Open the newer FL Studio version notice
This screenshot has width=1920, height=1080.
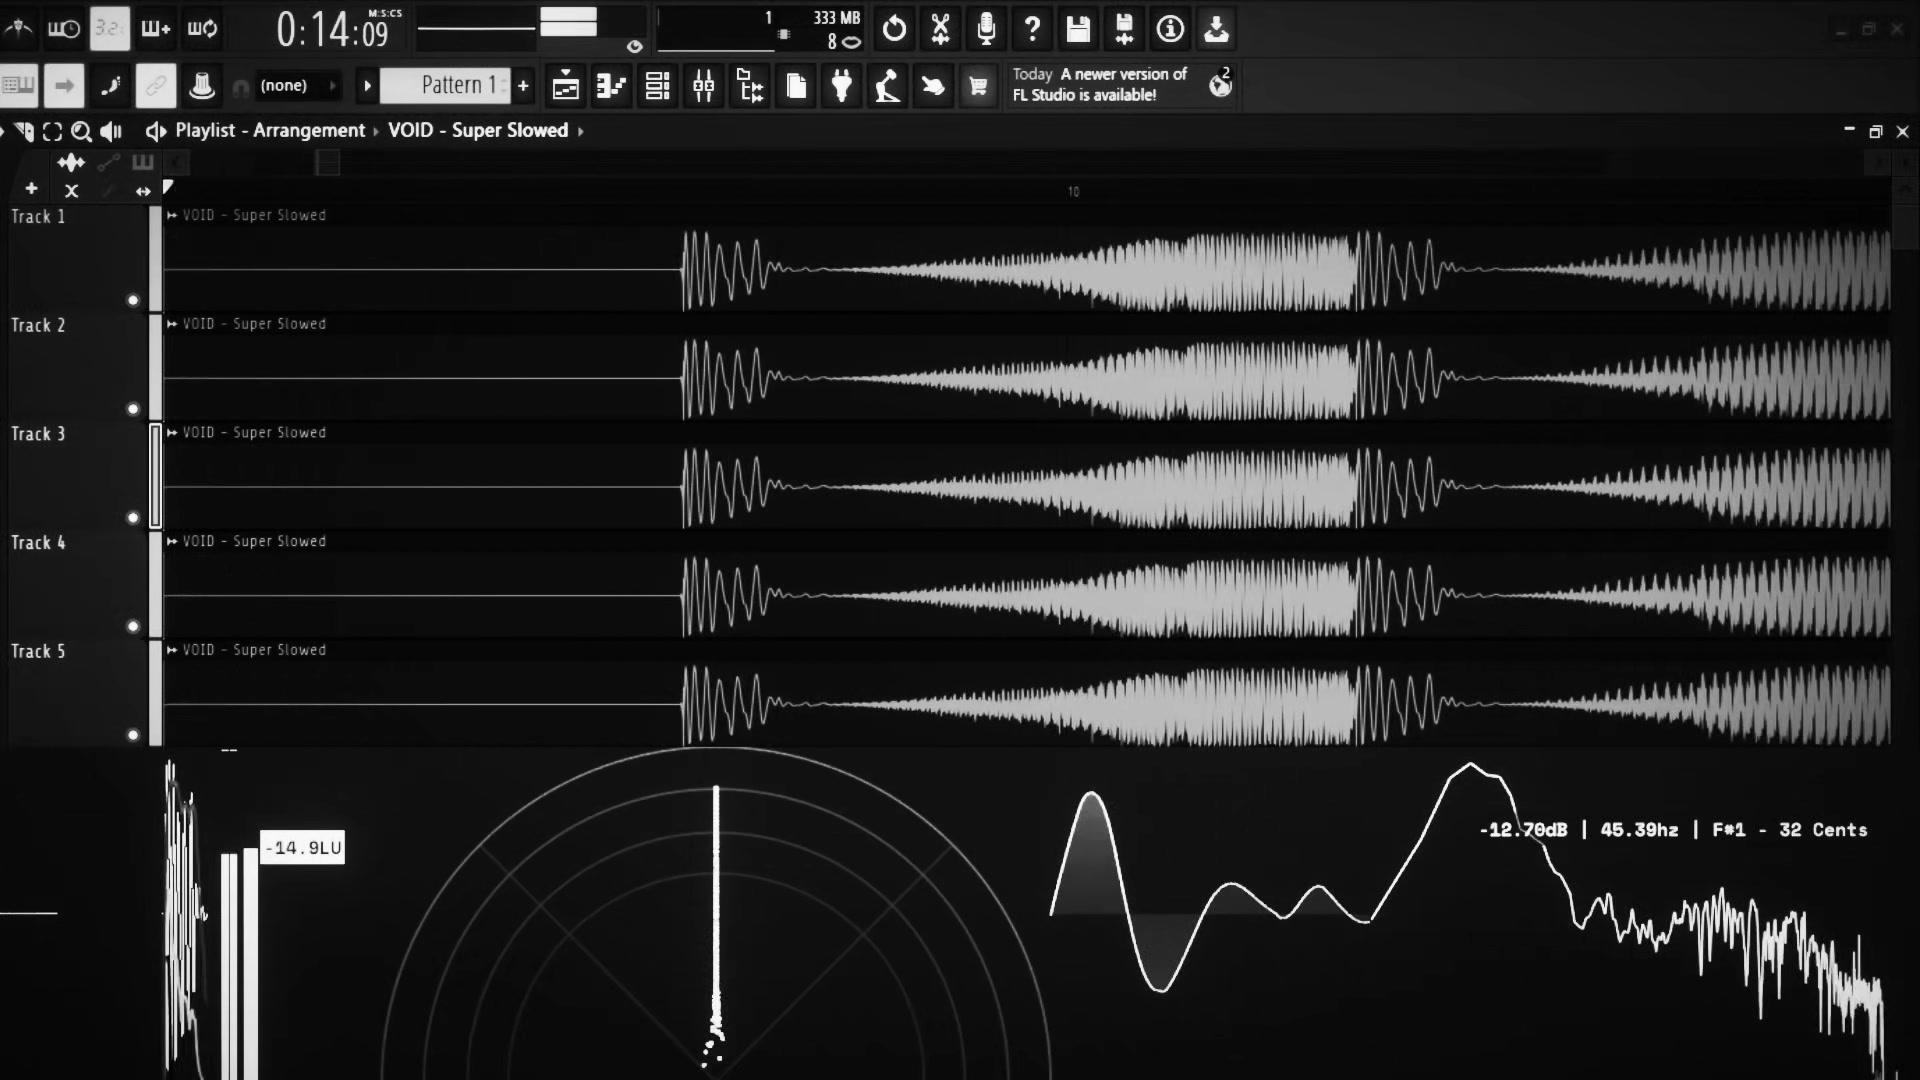(1100, 84)
